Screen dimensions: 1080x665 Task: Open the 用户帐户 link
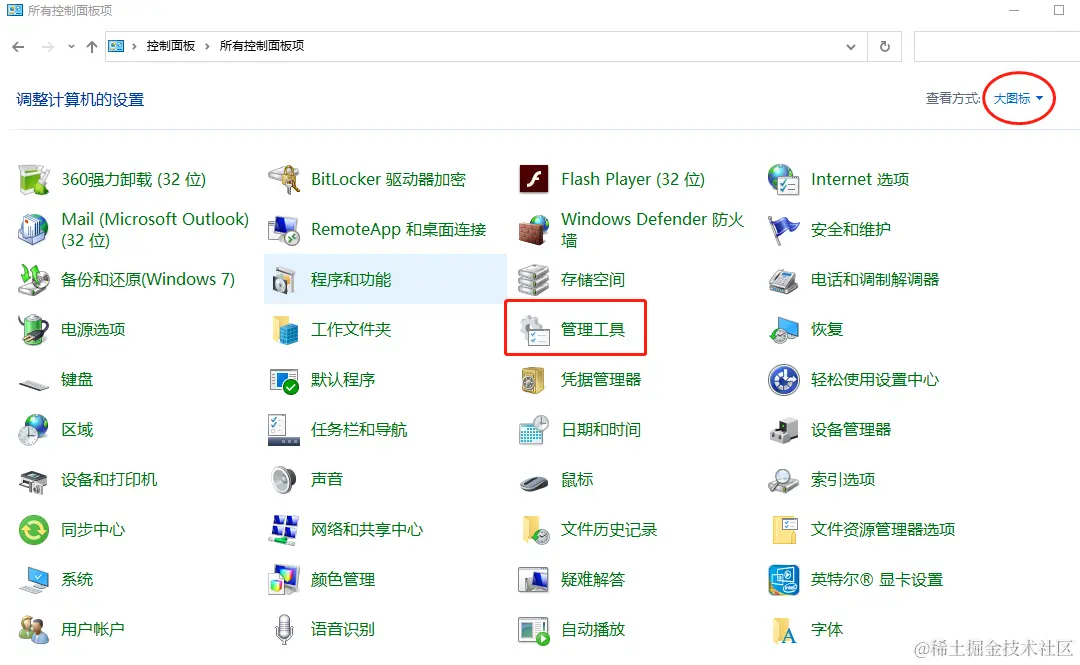(92, 630)
